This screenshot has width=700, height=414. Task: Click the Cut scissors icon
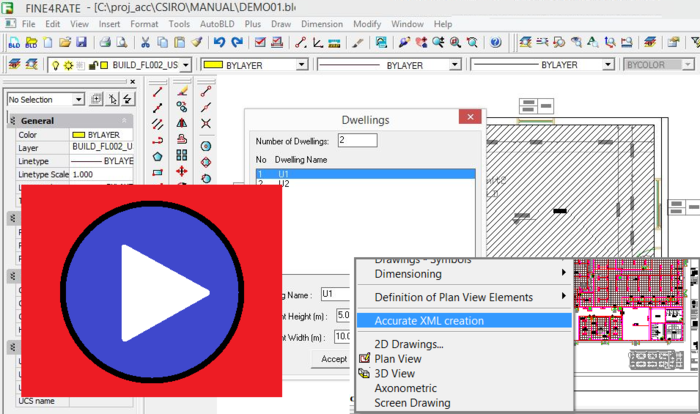(x=146, y=43)
